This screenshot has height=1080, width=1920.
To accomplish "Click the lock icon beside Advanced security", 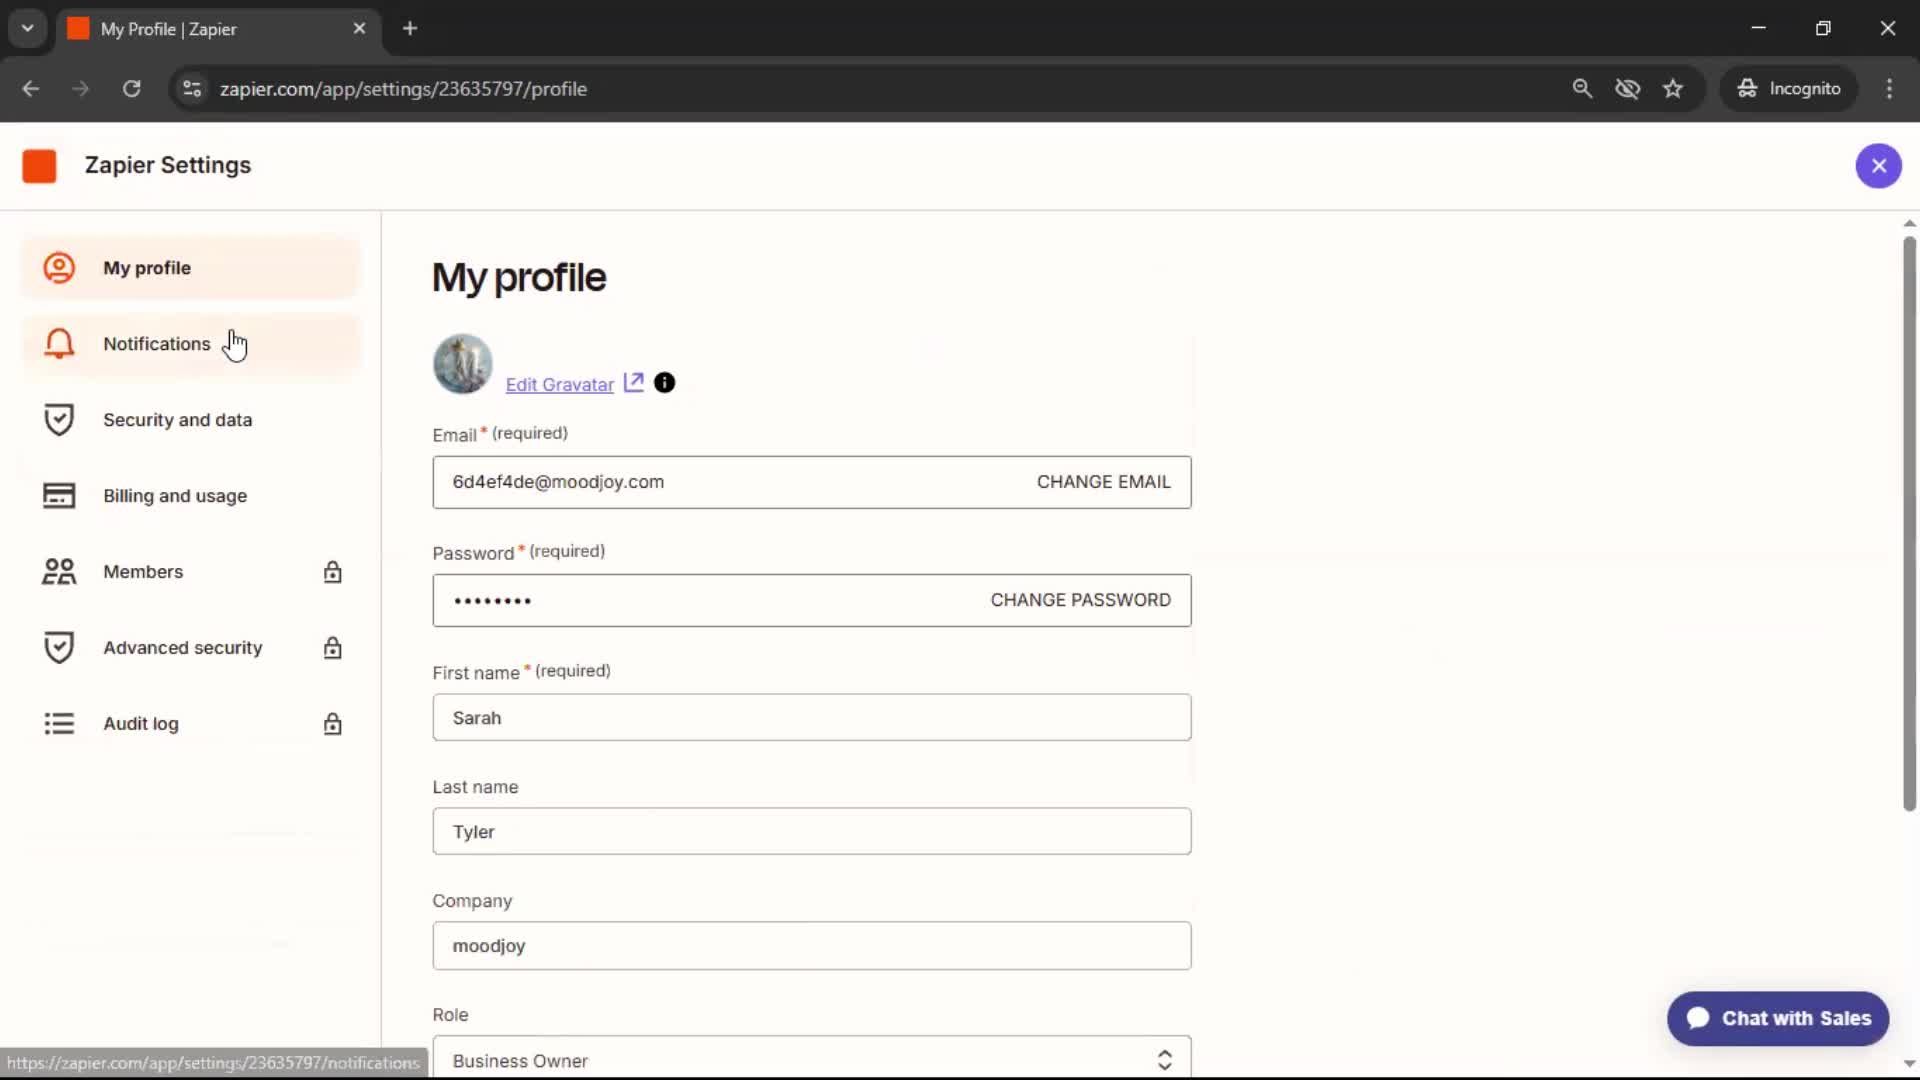I will pyautogui.click(x=333, y=648).
